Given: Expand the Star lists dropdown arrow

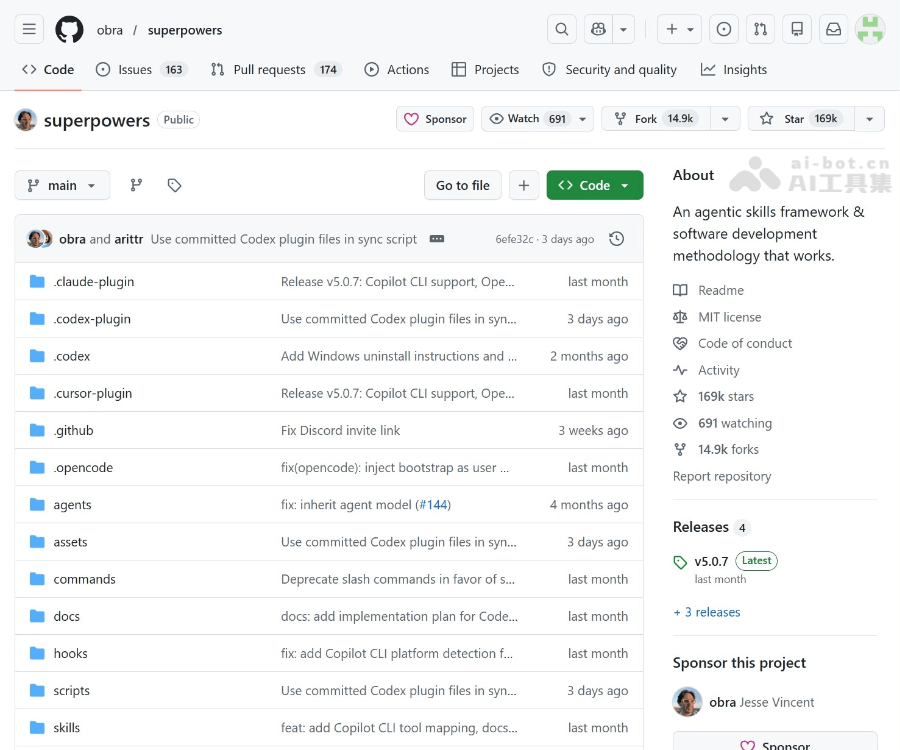Looking at the screenshot, I should click(x=870, y=119).
